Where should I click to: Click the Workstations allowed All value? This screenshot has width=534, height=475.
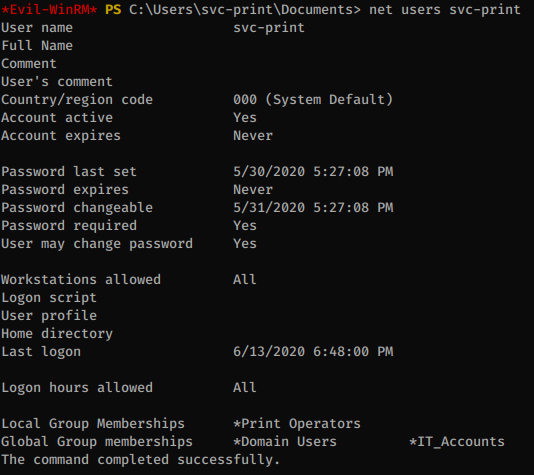245,280
